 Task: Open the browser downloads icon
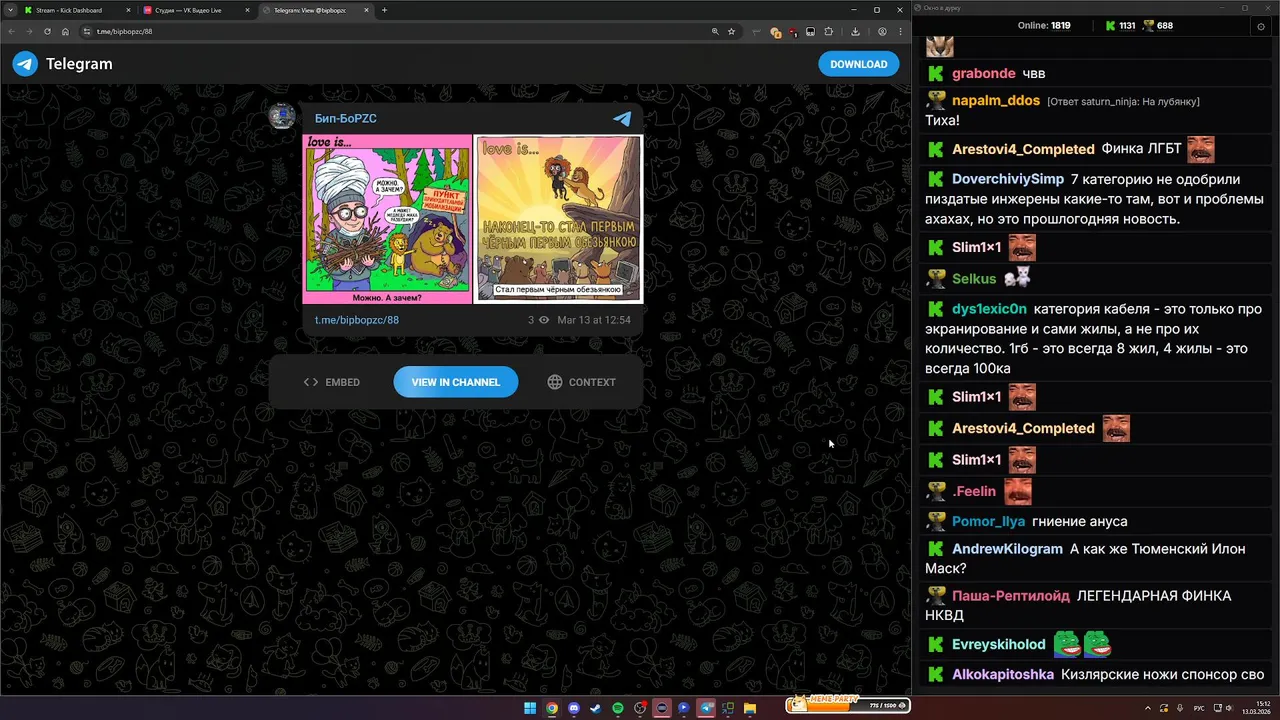[x=855, y=31]
